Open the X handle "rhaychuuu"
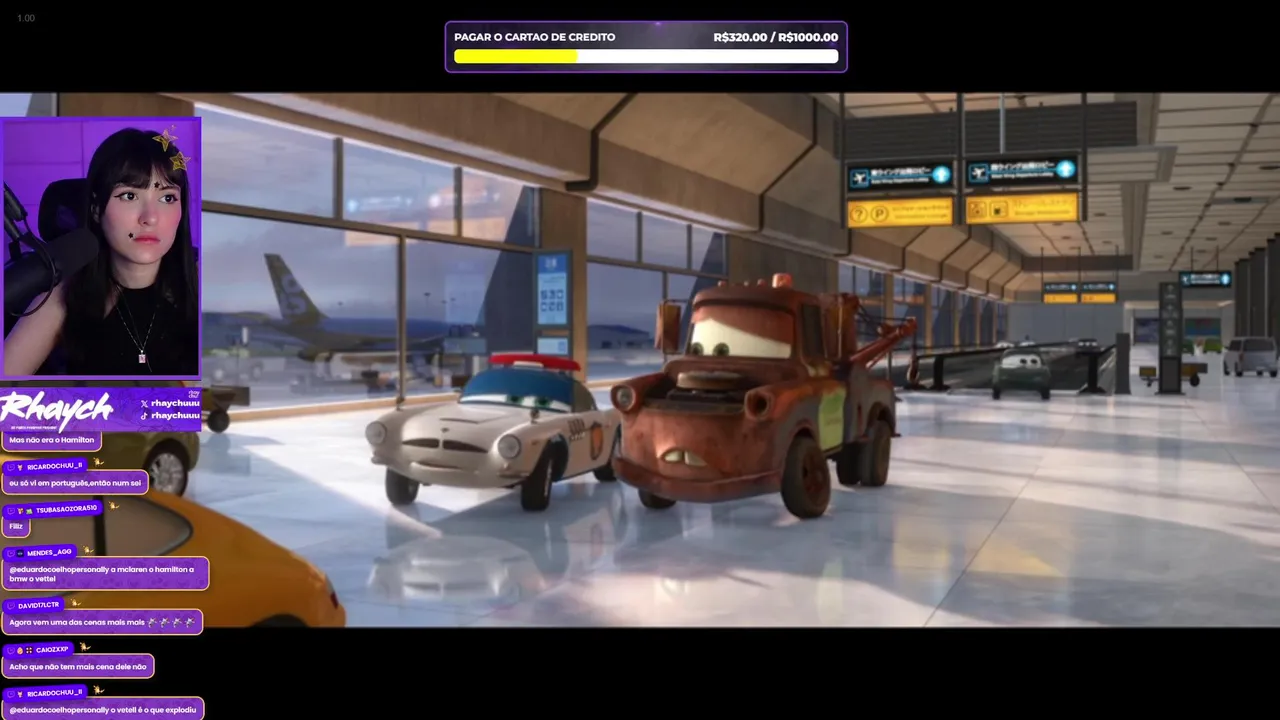The width and height of the screenshot is (1280, 720). click(176, 403)
